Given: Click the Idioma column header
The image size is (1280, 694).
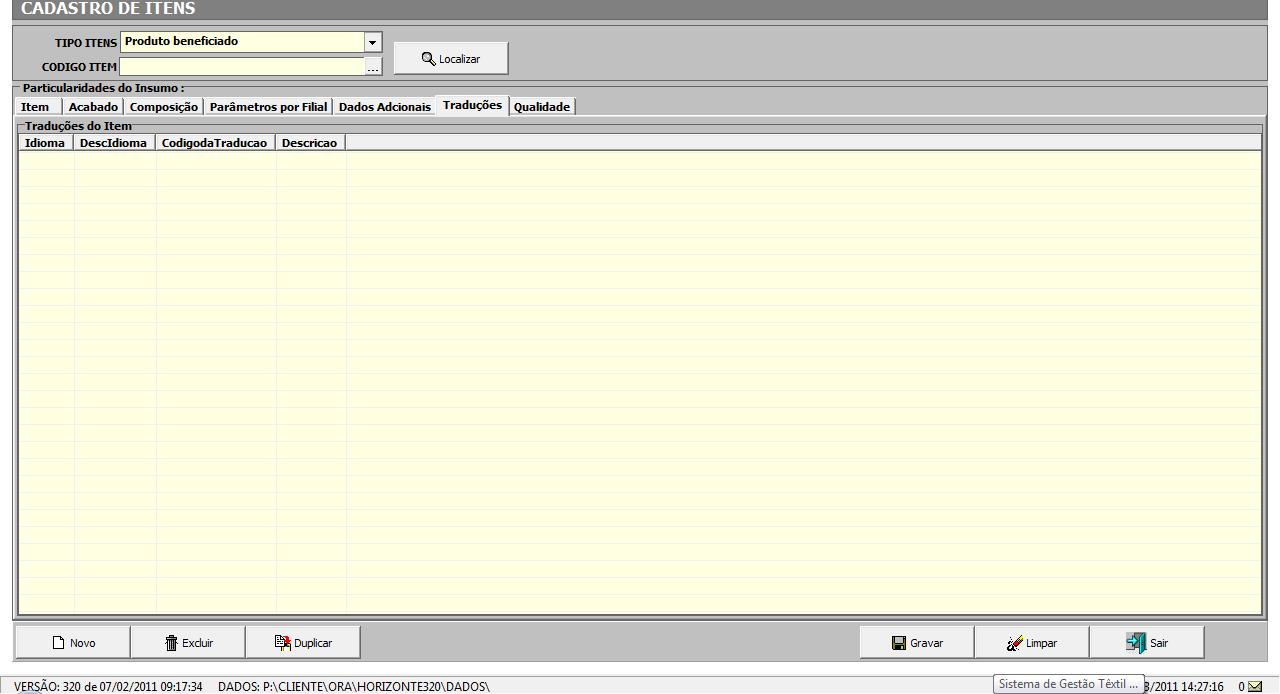Looking at the screenshot, I should [x=45, y=143].
